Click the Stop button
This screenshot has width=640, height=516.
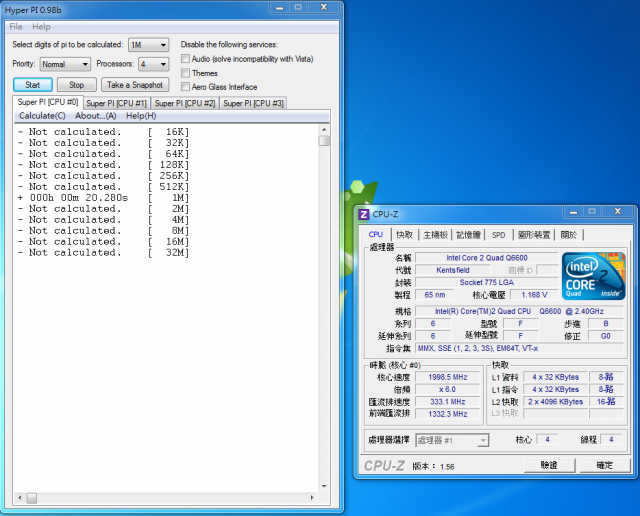pyautogui.click(x=77, y=85)
